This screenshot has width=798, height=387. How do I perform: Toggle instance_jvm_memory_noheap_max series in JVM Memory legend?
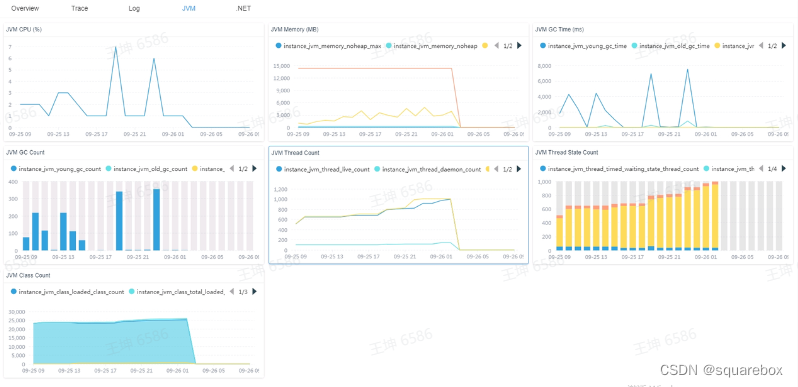click(328, 46)
